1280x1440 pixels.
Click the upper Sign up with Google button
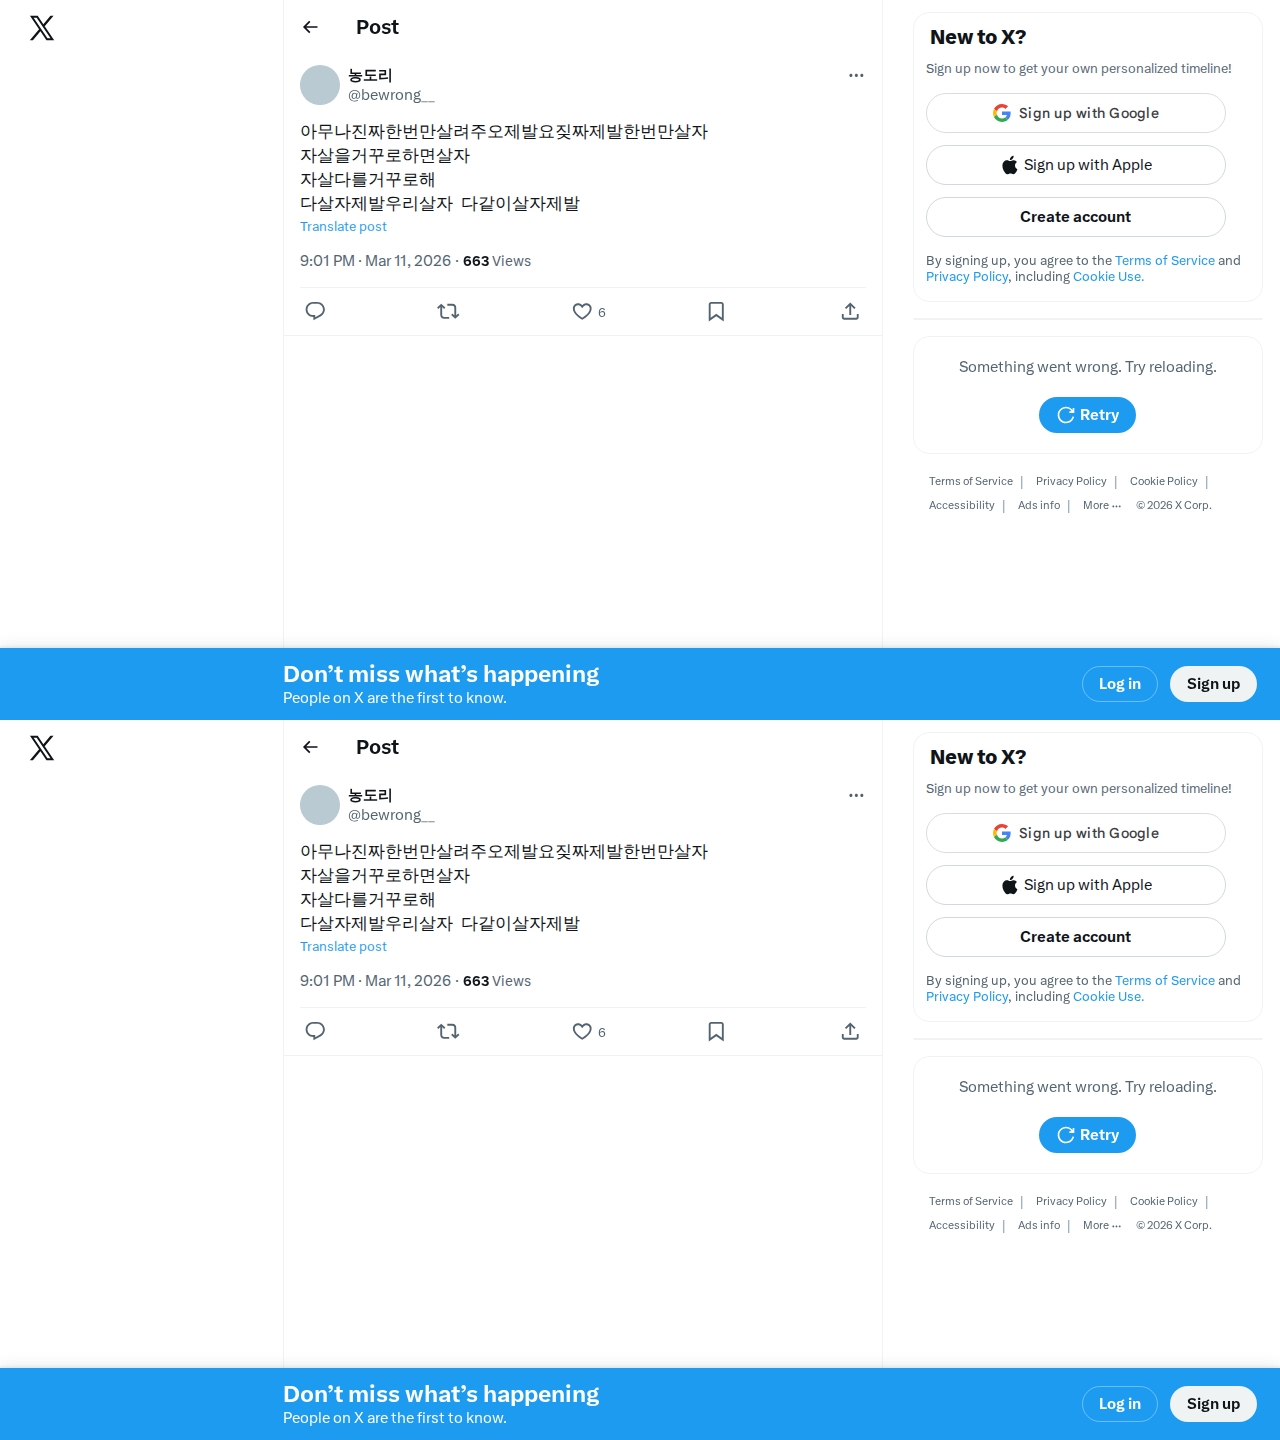click(x=1076, y=113)
